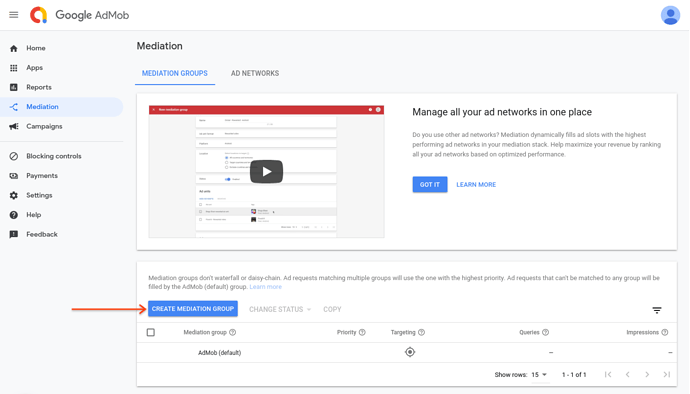Click the Payments money icon

pos(14,176)
